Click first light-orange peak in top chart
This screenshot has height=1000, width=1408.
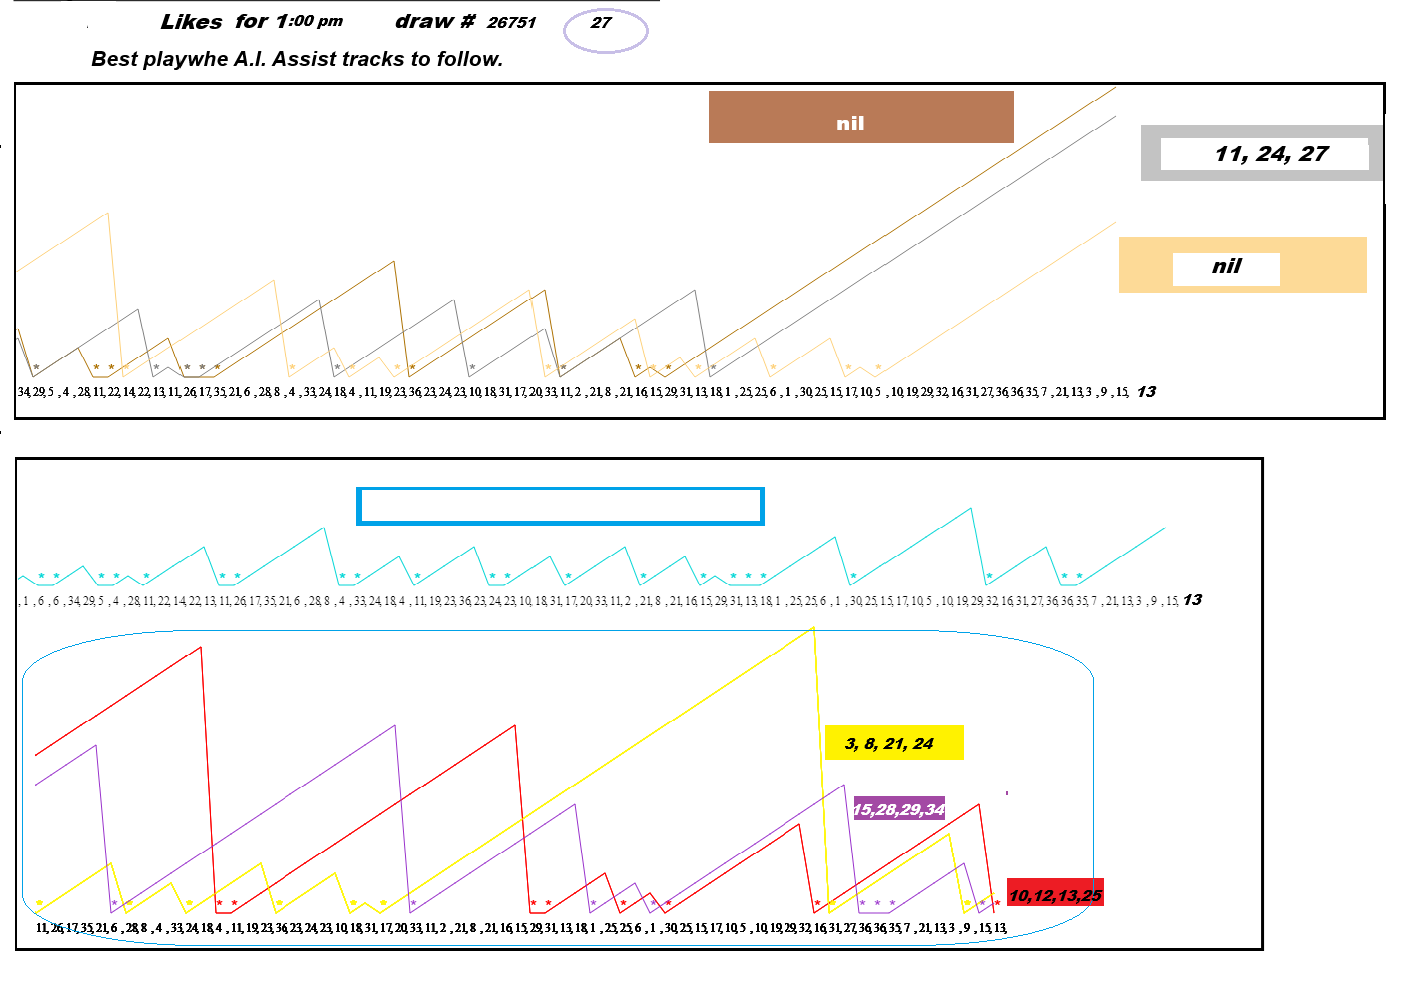107,213
